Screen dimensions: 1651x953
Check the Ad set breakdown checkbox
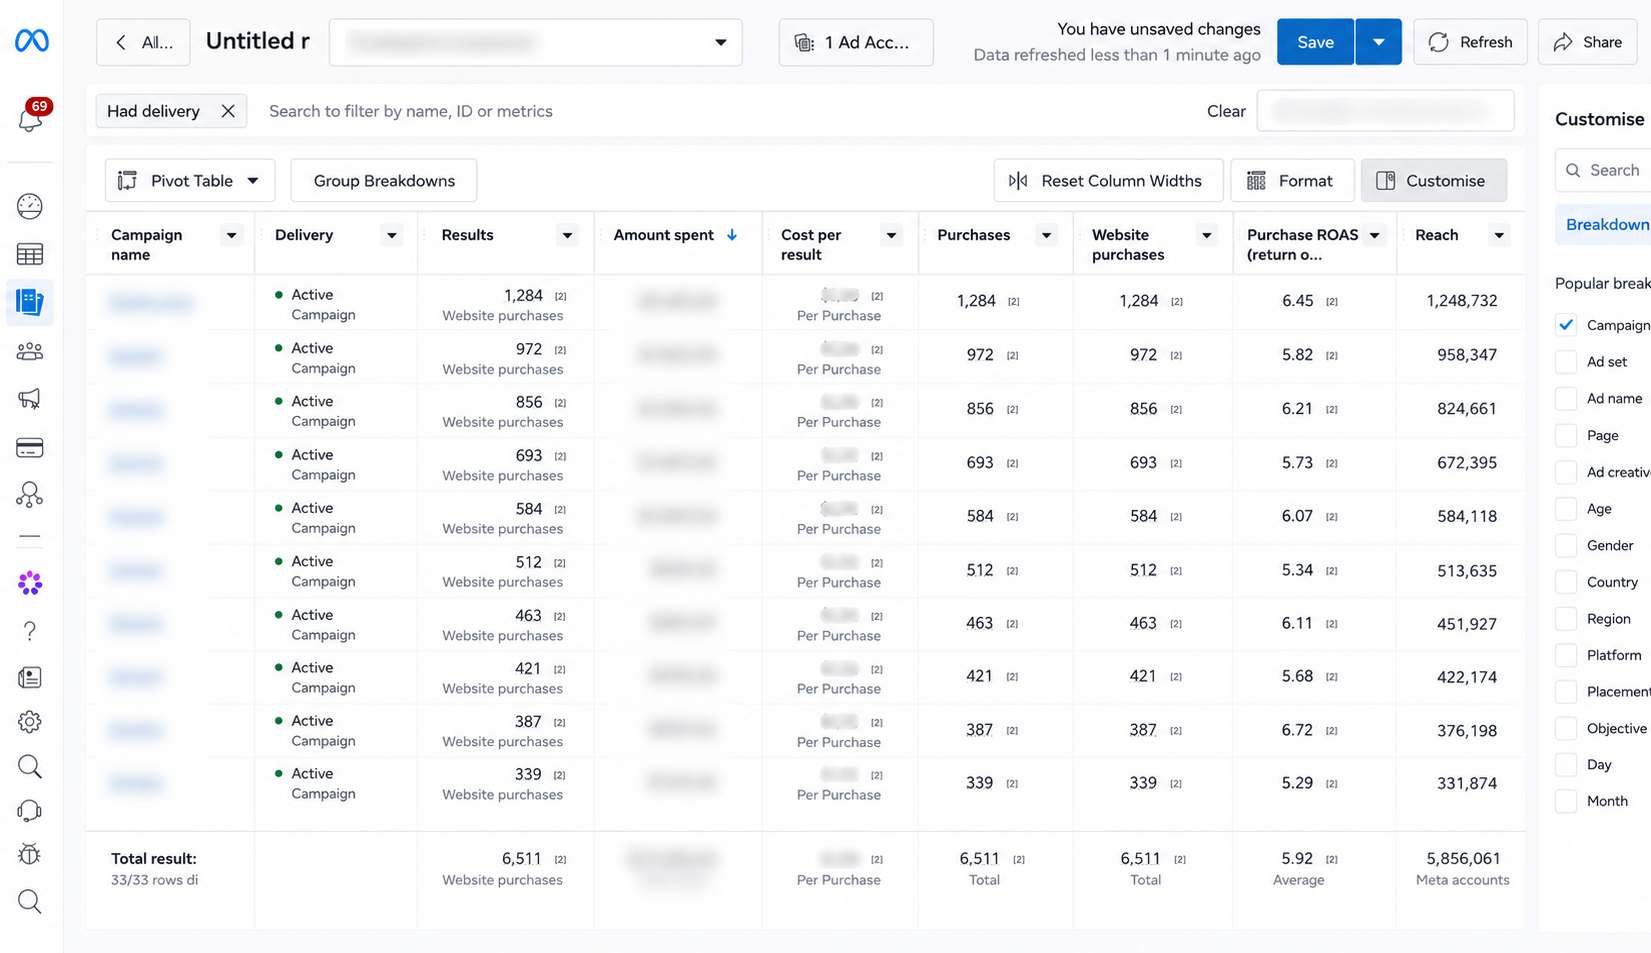[x=1566, y=362]
